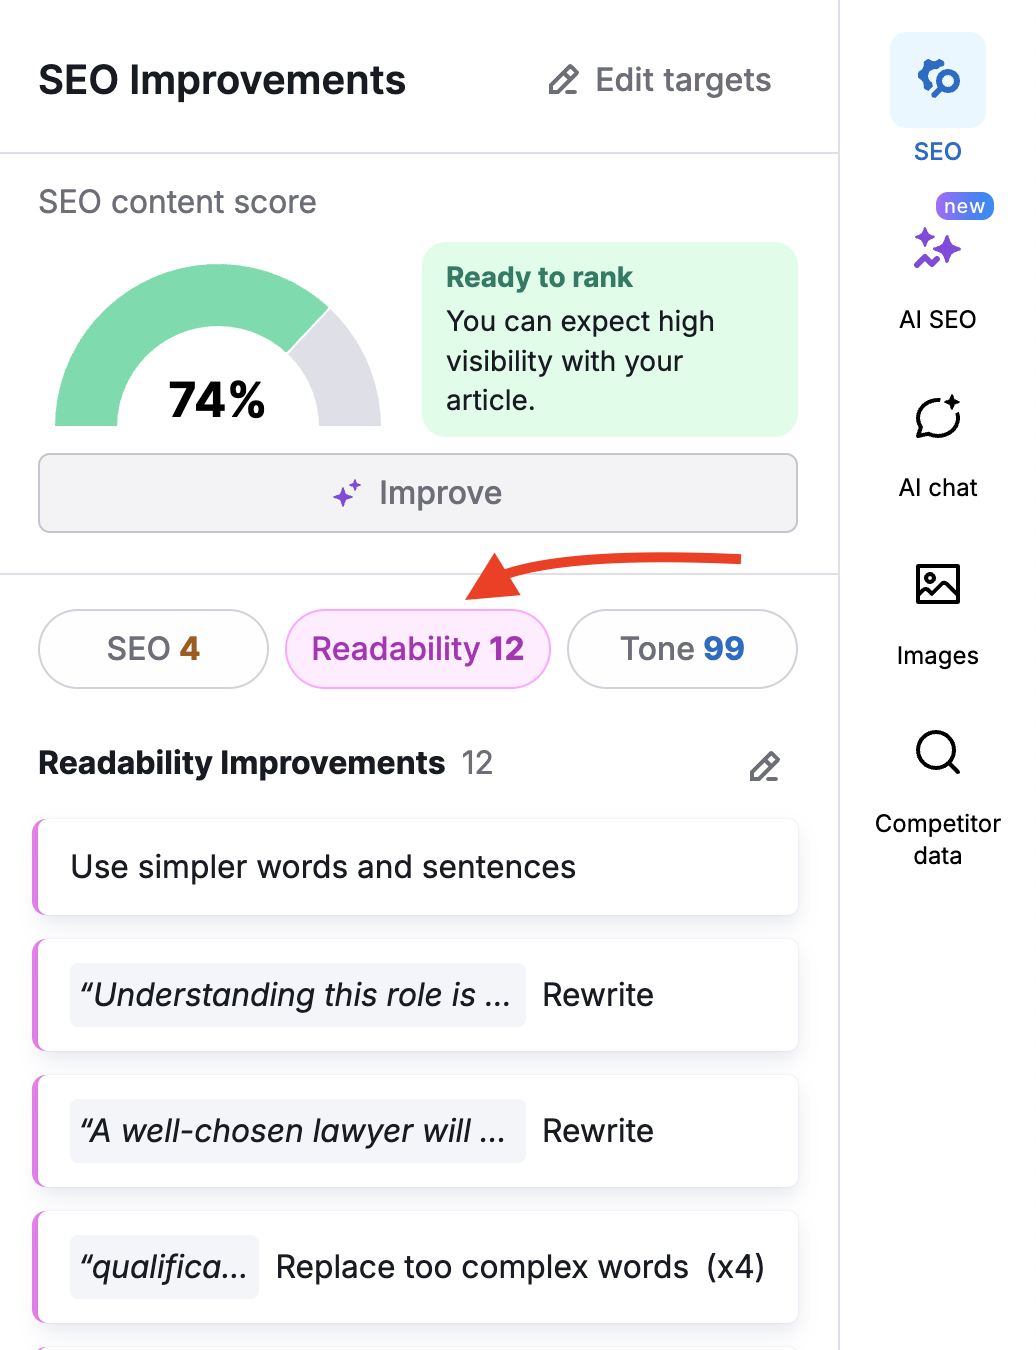Open the Images panel icon
This screenshot has height=1350, width=1036.
937,585
